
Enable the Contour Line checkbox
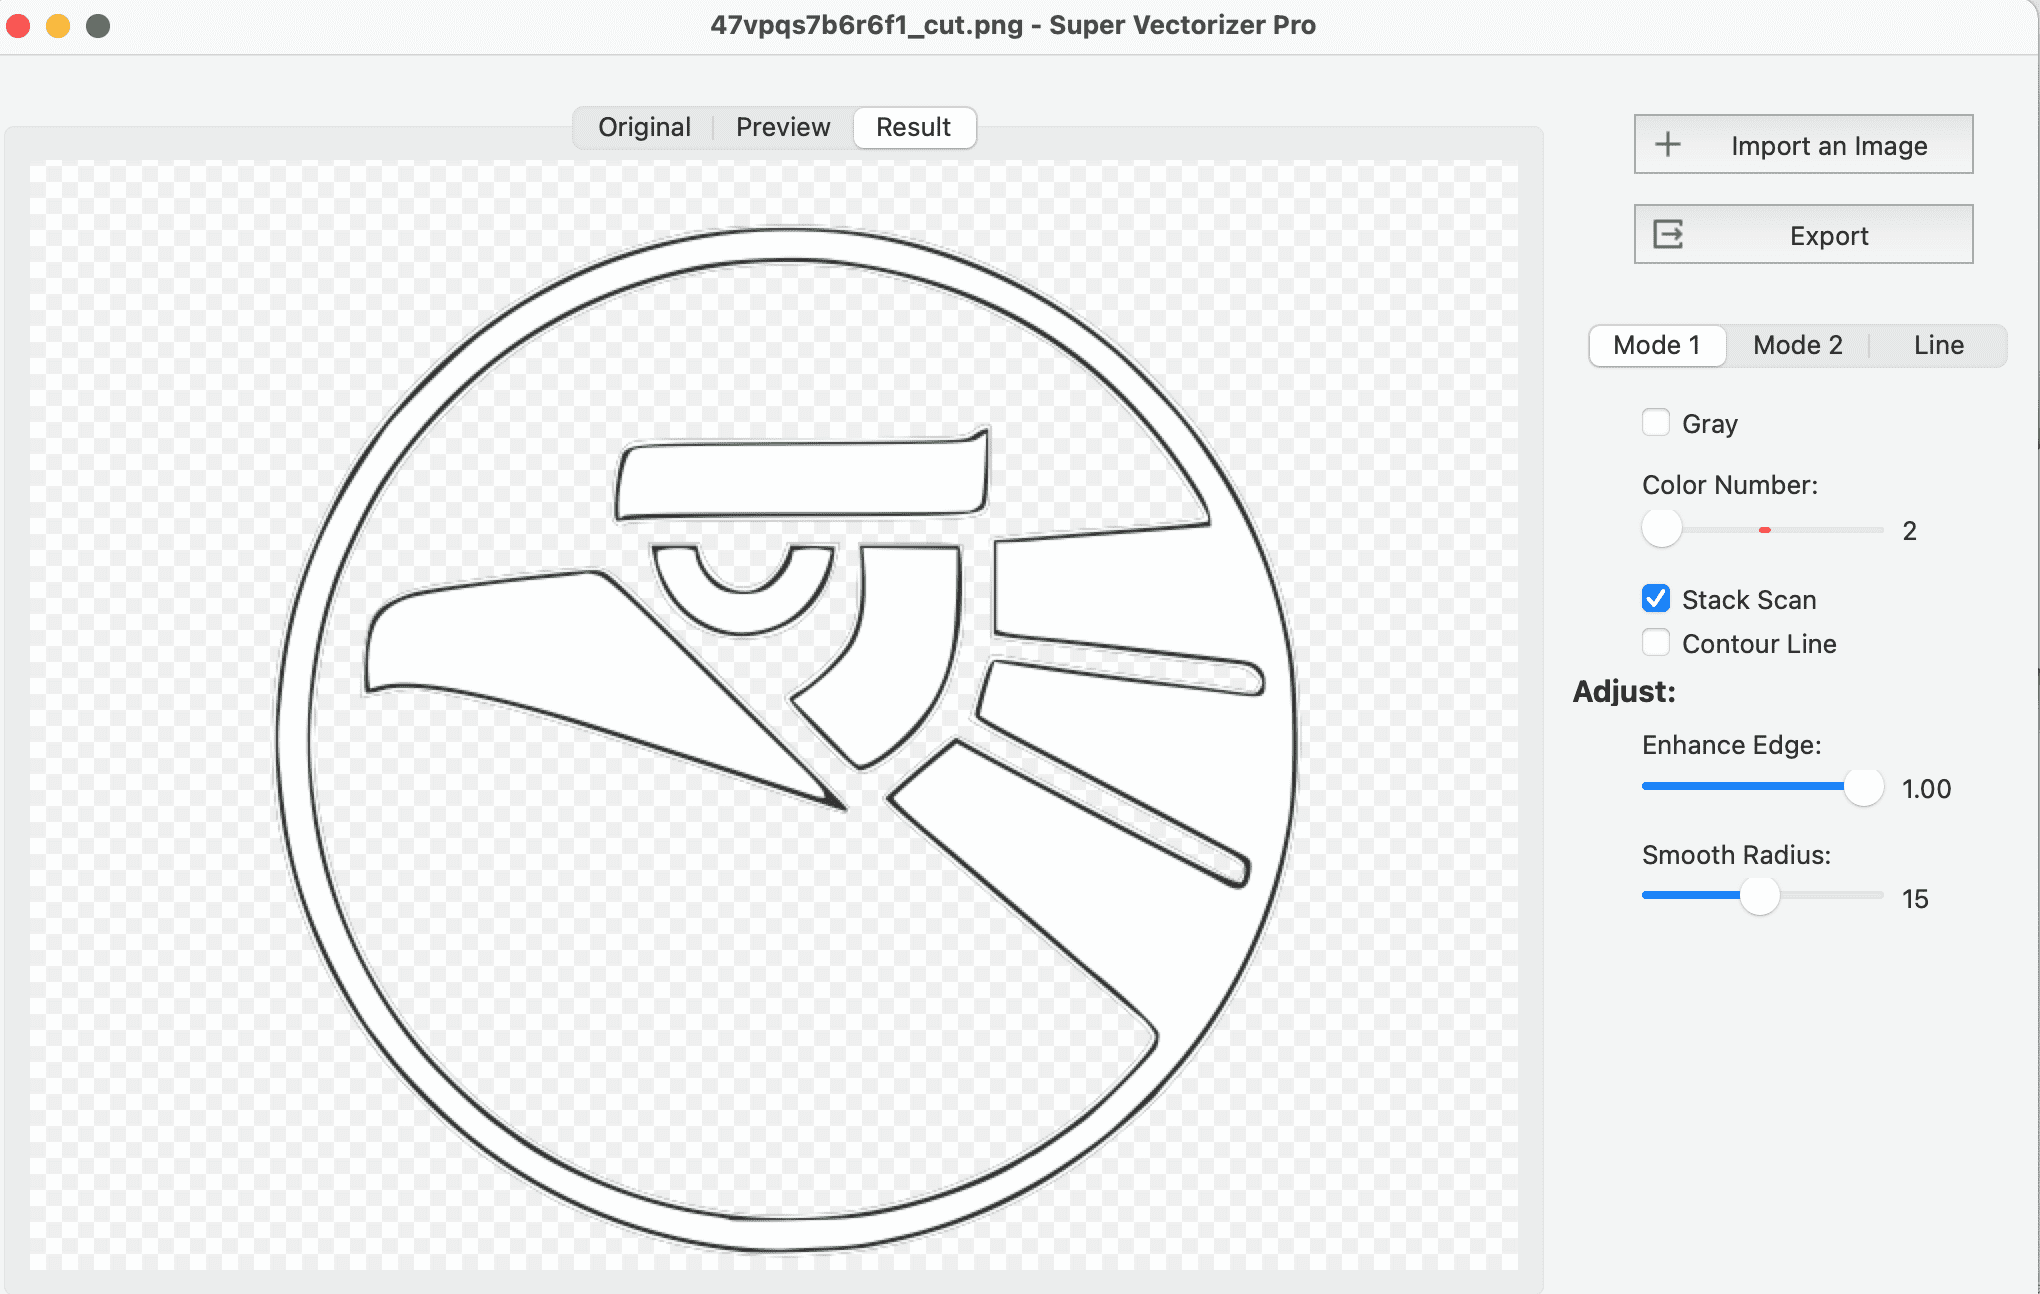click(1656, 642)
